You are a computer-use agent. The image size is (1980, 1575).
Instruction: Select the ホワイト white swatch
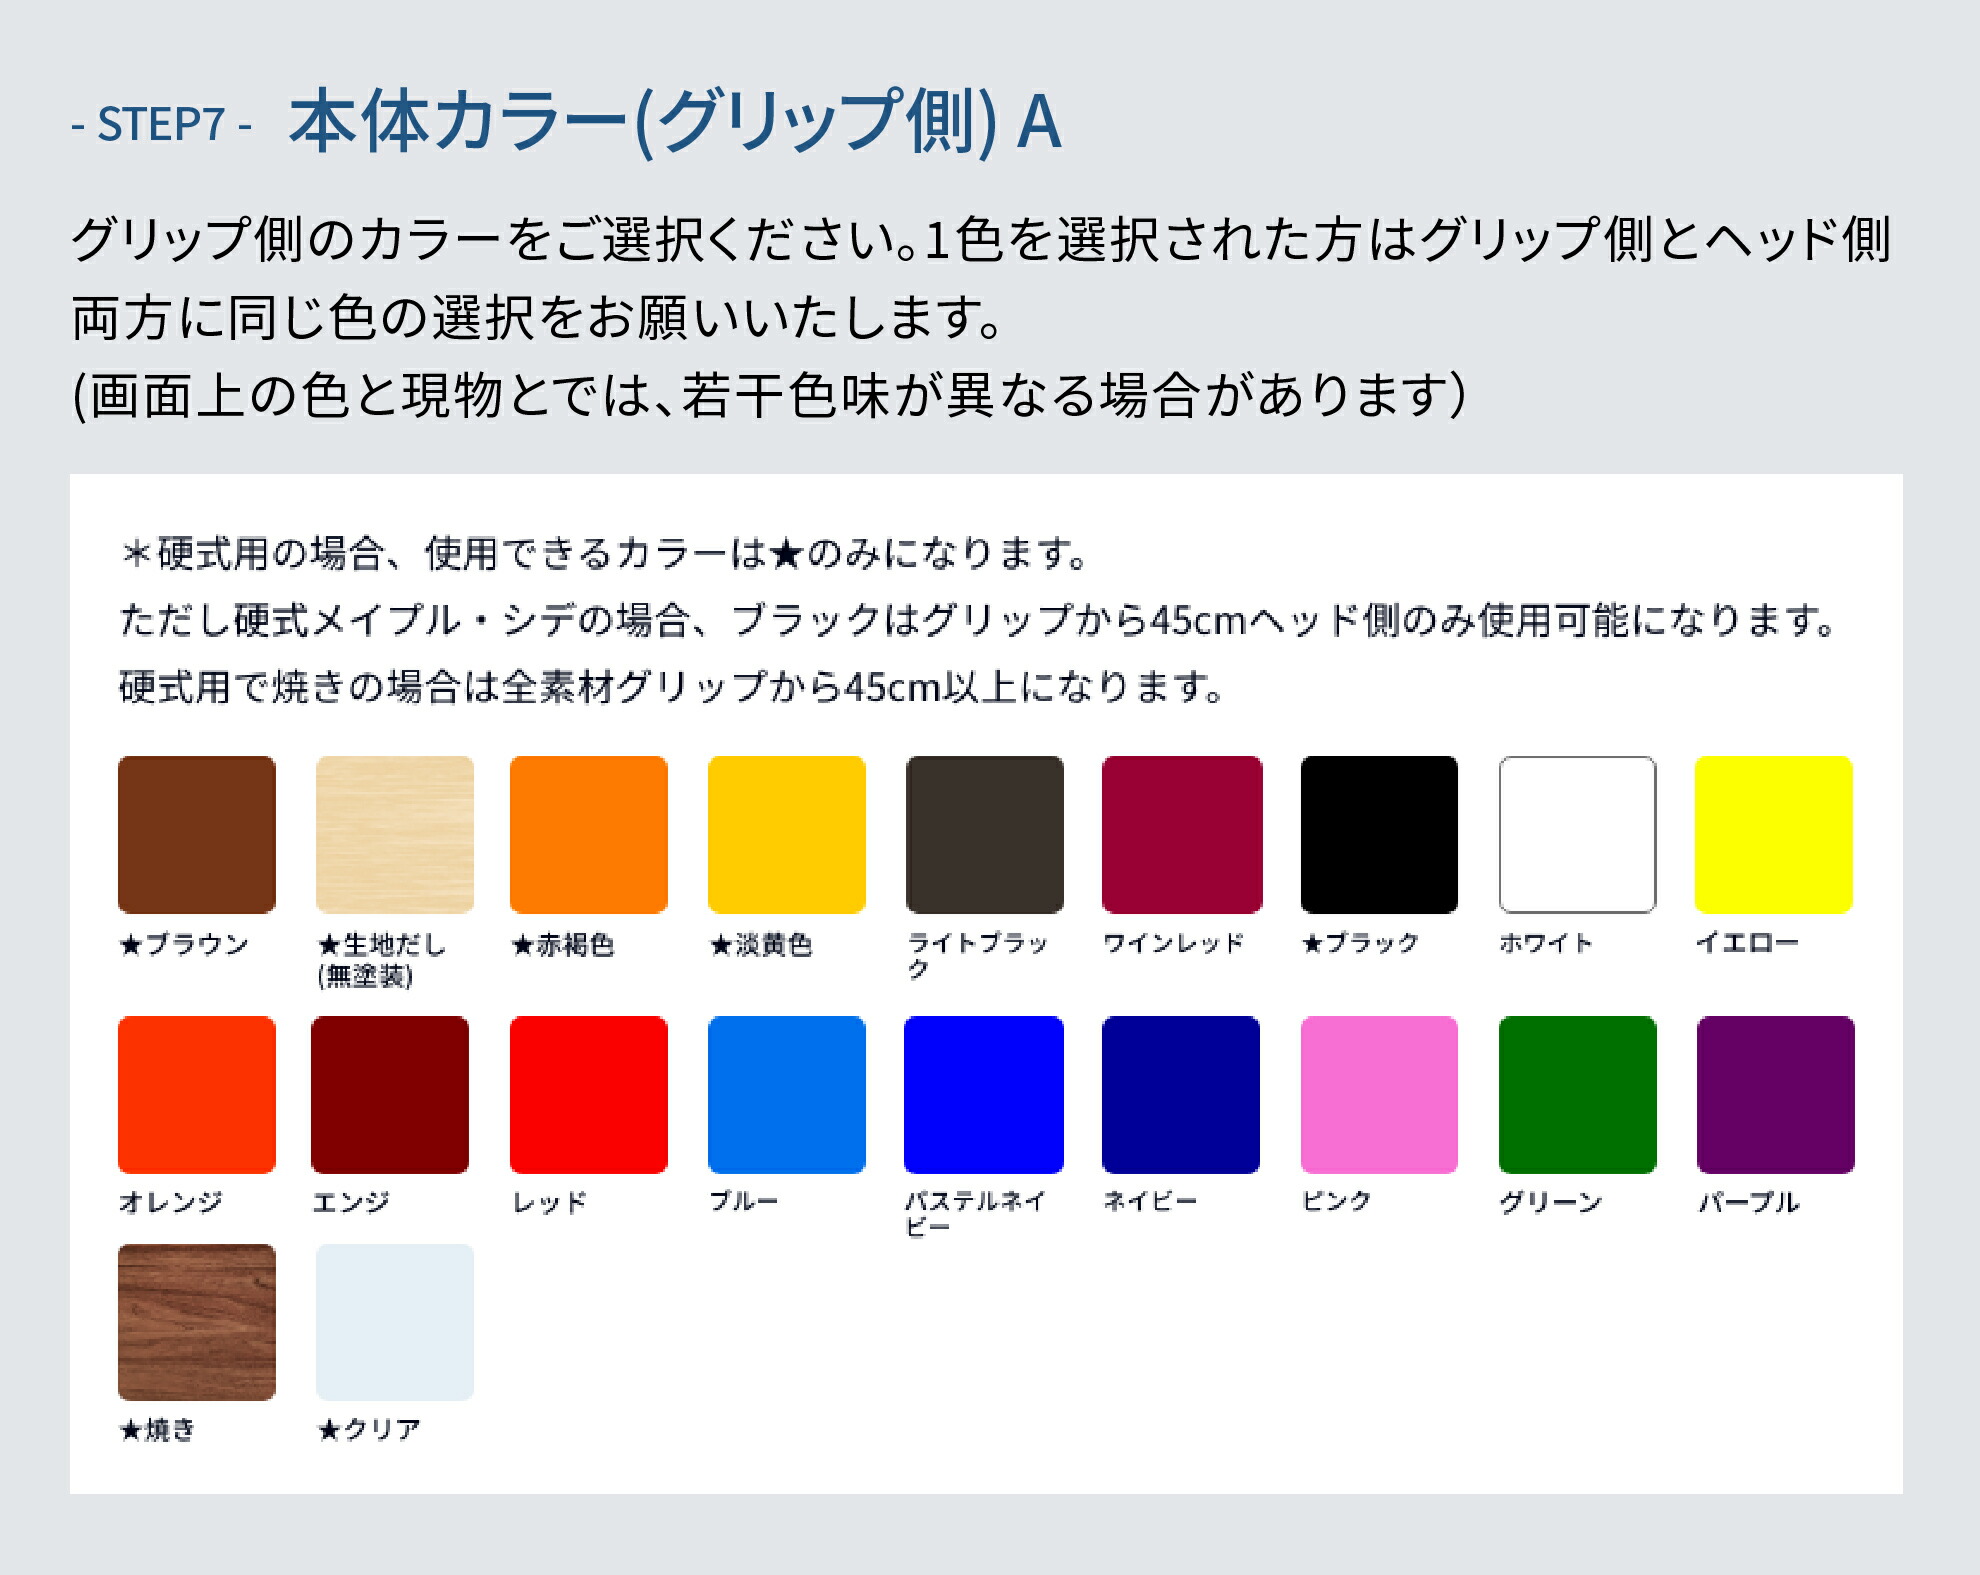[1578, 834]
